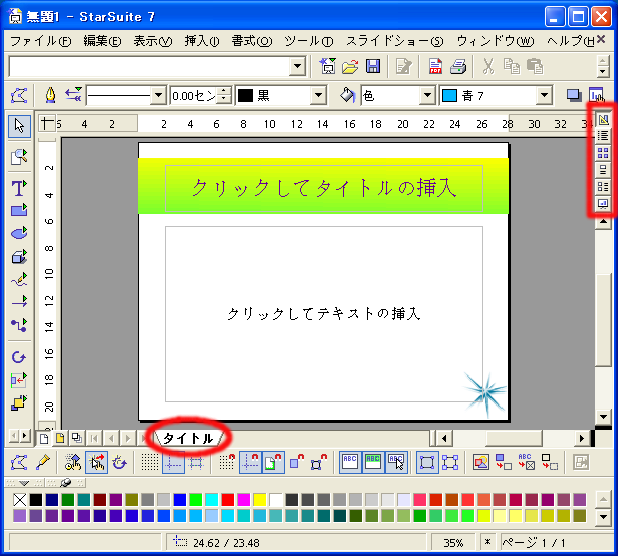Choose the Lines and Arrows tool
The height and width of the screenshot is (556, 618).
tap(19, 303)
